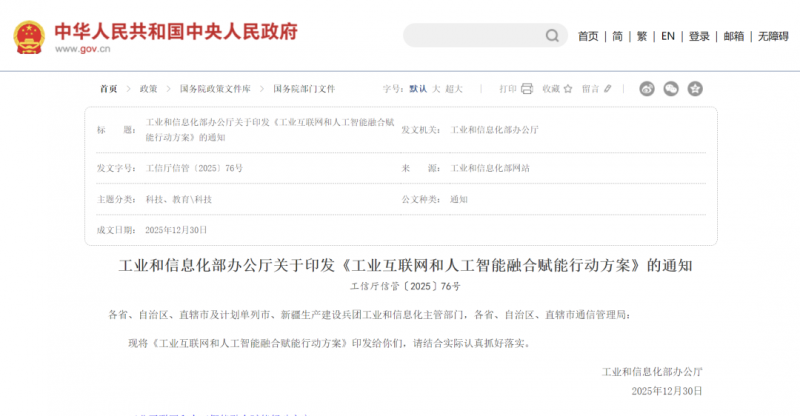This screenshot has width=800, height=416.
Task: Switch to 简 simplified Chinese
Action: (x=618, y=36)
